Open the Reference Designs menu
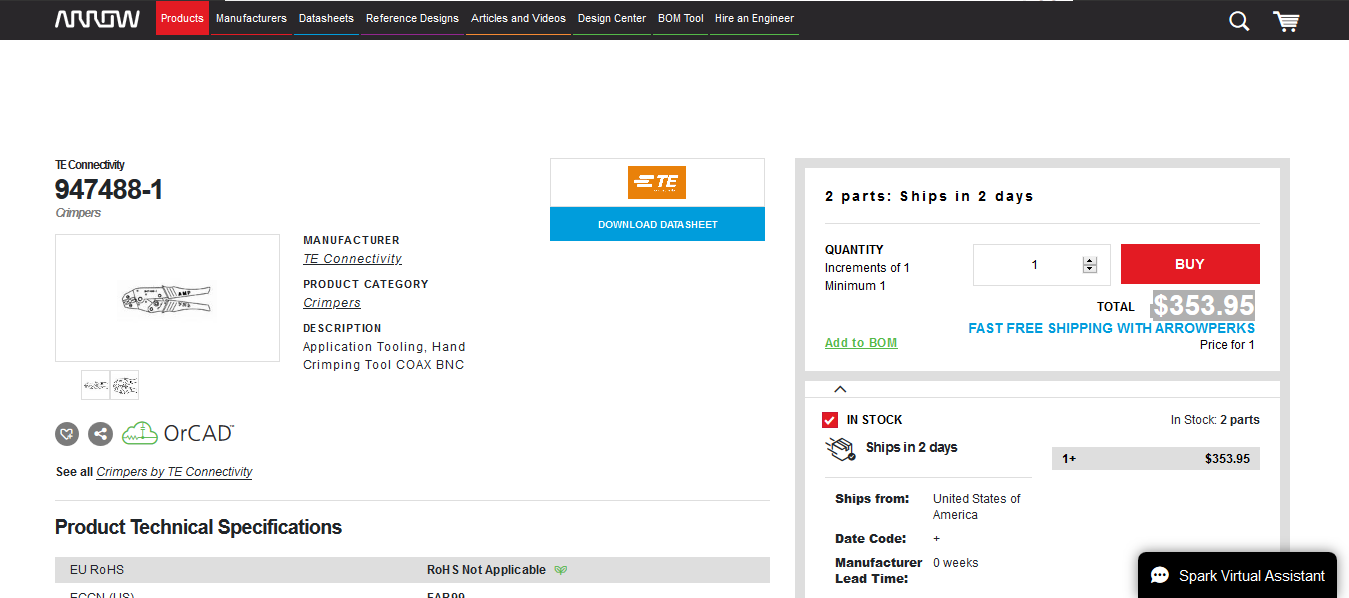This screenshot has height=598, width=1349. (412, 18)
